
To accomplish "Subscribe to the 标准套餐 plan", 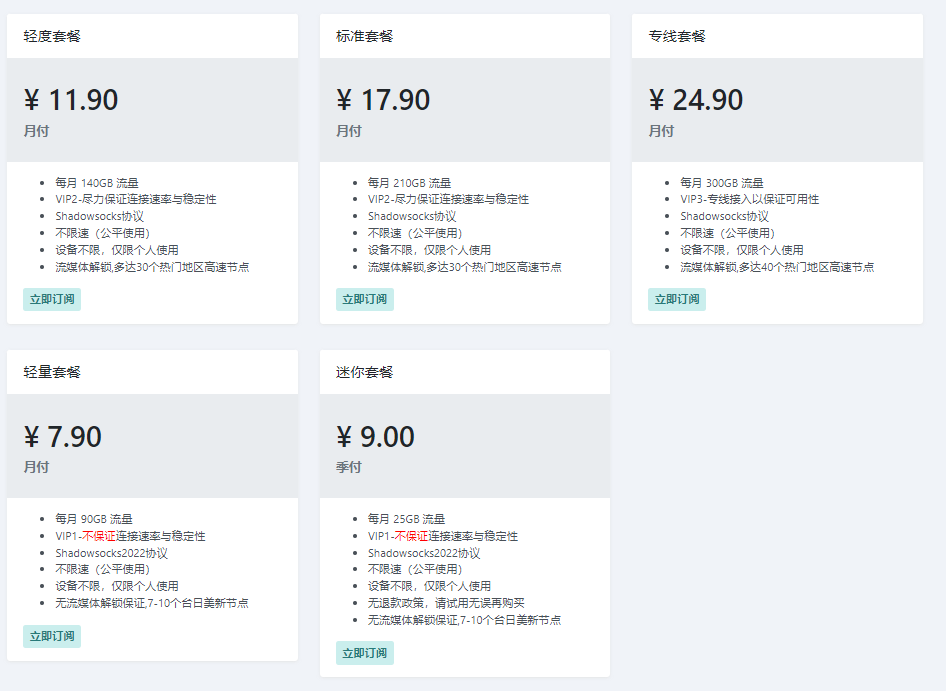I will [365, 299].
